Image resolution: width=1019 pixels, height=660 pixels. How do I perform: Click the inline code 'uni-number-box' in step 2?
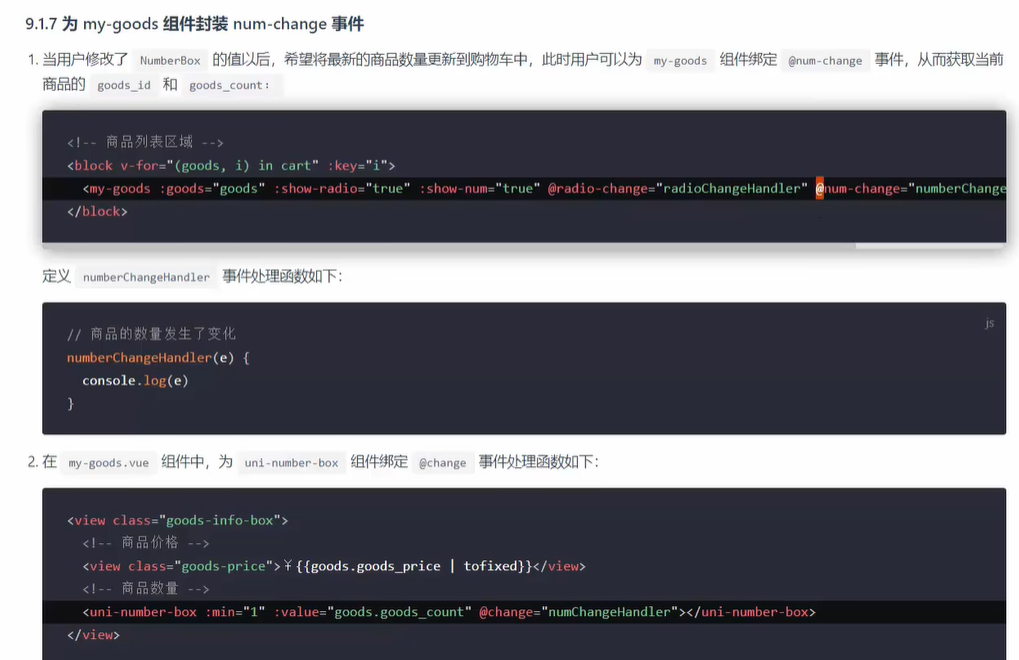click(291, 463)
